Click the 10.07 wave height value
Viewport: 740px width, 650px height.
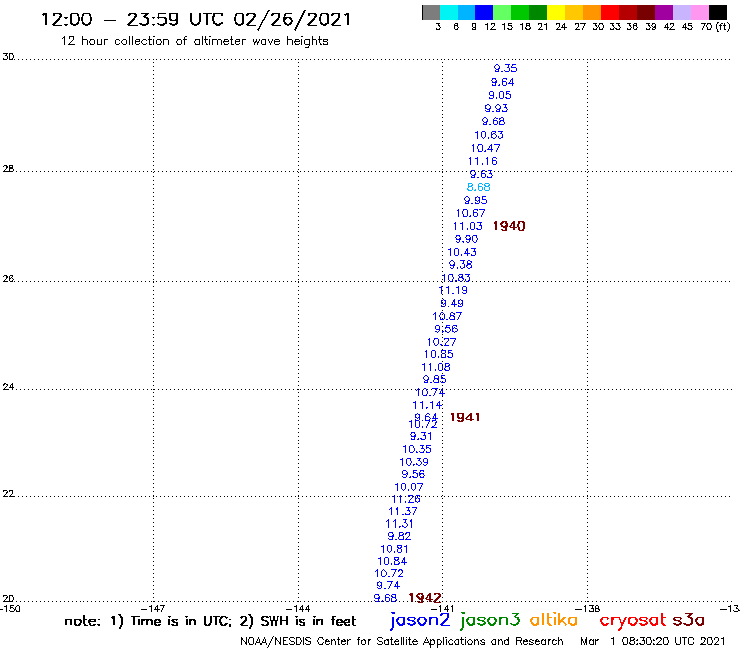point(409,487)
